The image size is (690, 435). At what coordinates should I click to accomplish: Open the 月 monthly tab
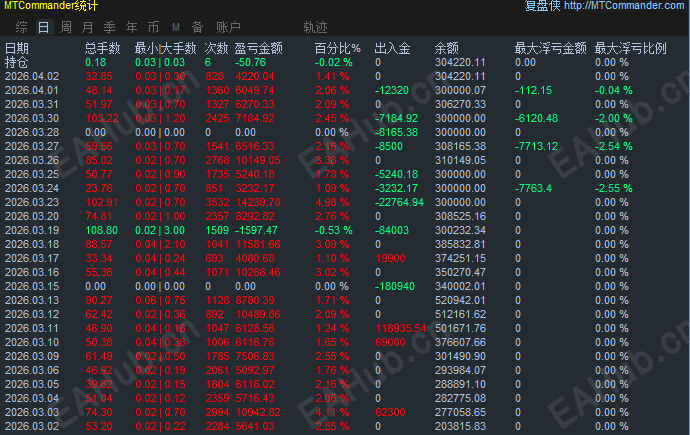tap(88, 27)
